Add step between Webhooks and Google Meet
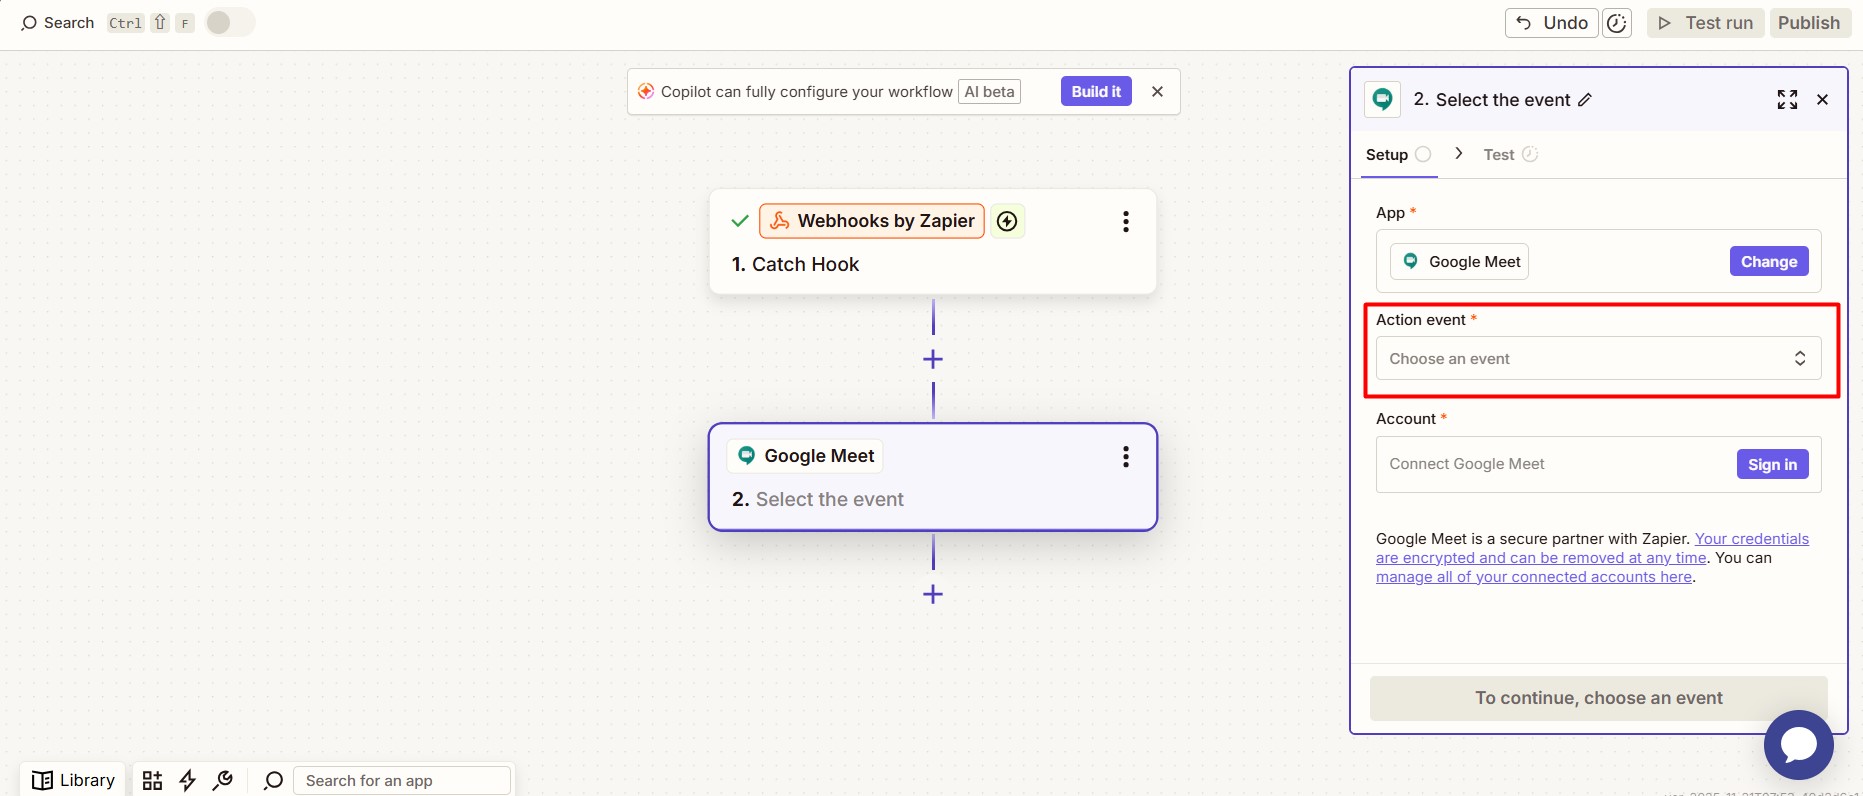This screenshot has height=796, width=1863. [x=933, y=359]
